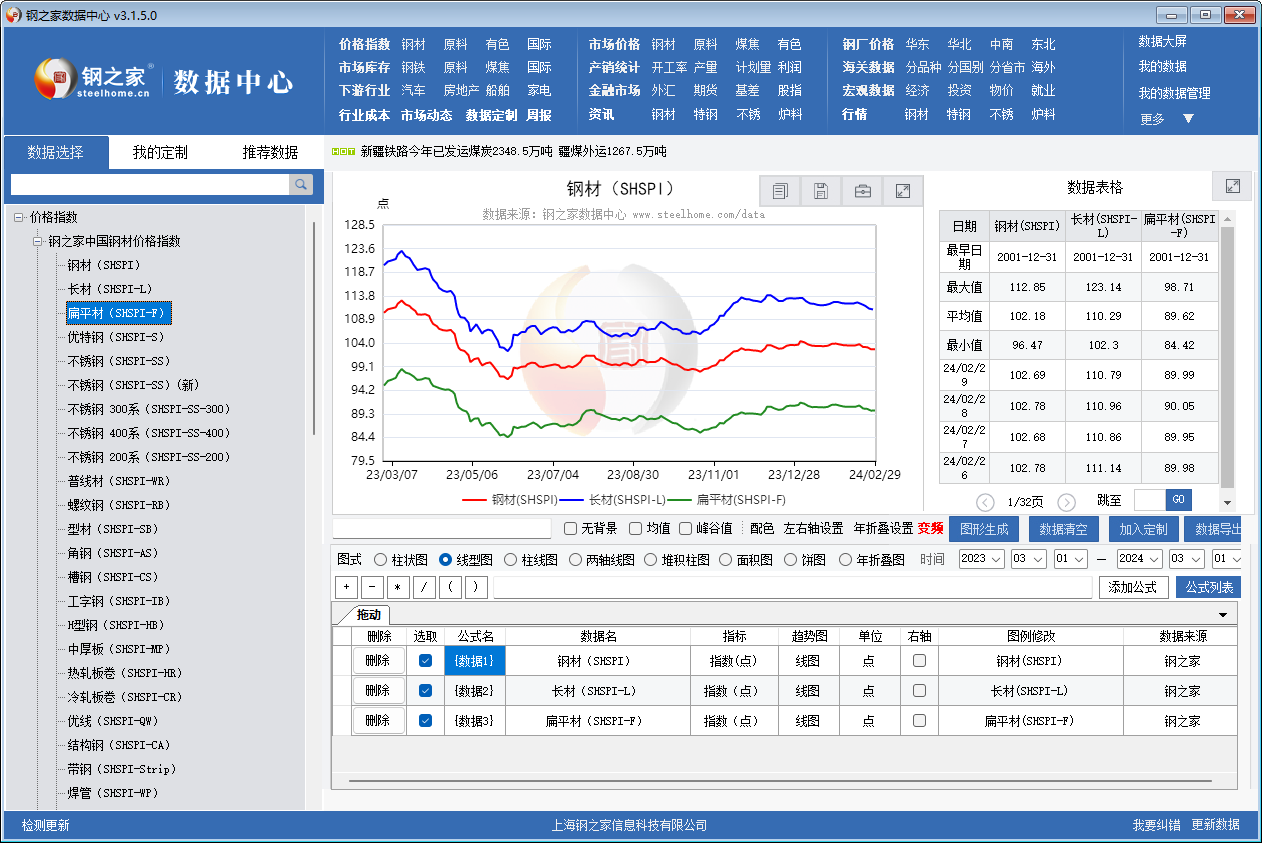1262x843 pixels.
Task: Click the 图形生成 button
Action: pyautogui.click(x=984, y=529)
